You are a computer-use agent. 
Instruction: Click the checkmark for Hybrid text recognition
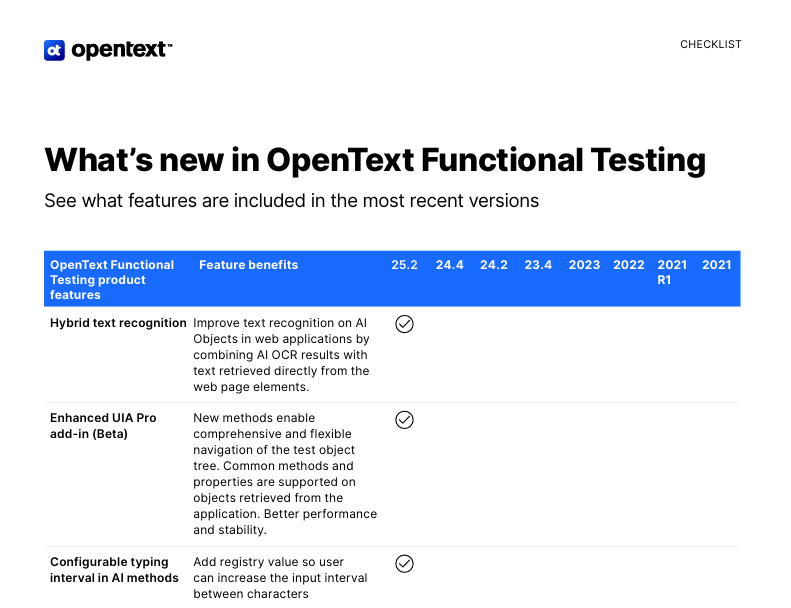404,324
